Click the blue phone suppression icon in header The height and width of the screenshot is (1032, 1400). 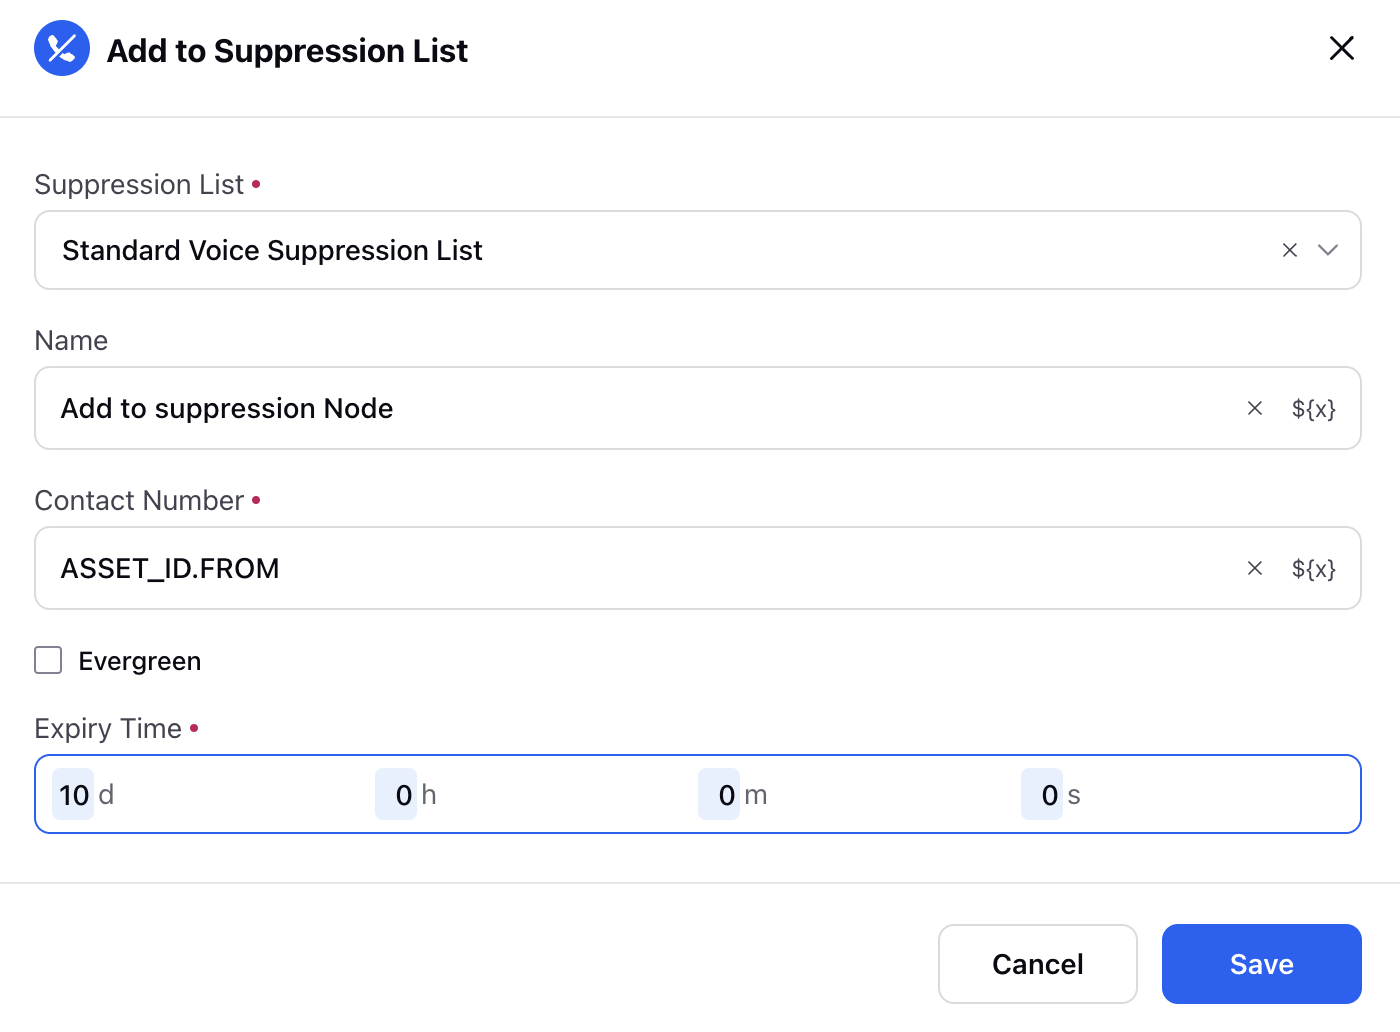(x=62, y=48)
